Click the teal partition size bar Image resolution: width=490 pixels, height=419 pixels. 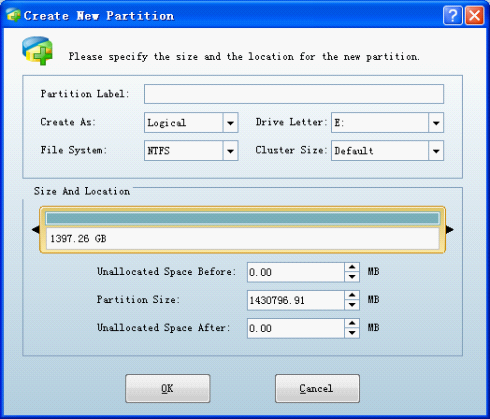tap(243, 219)
